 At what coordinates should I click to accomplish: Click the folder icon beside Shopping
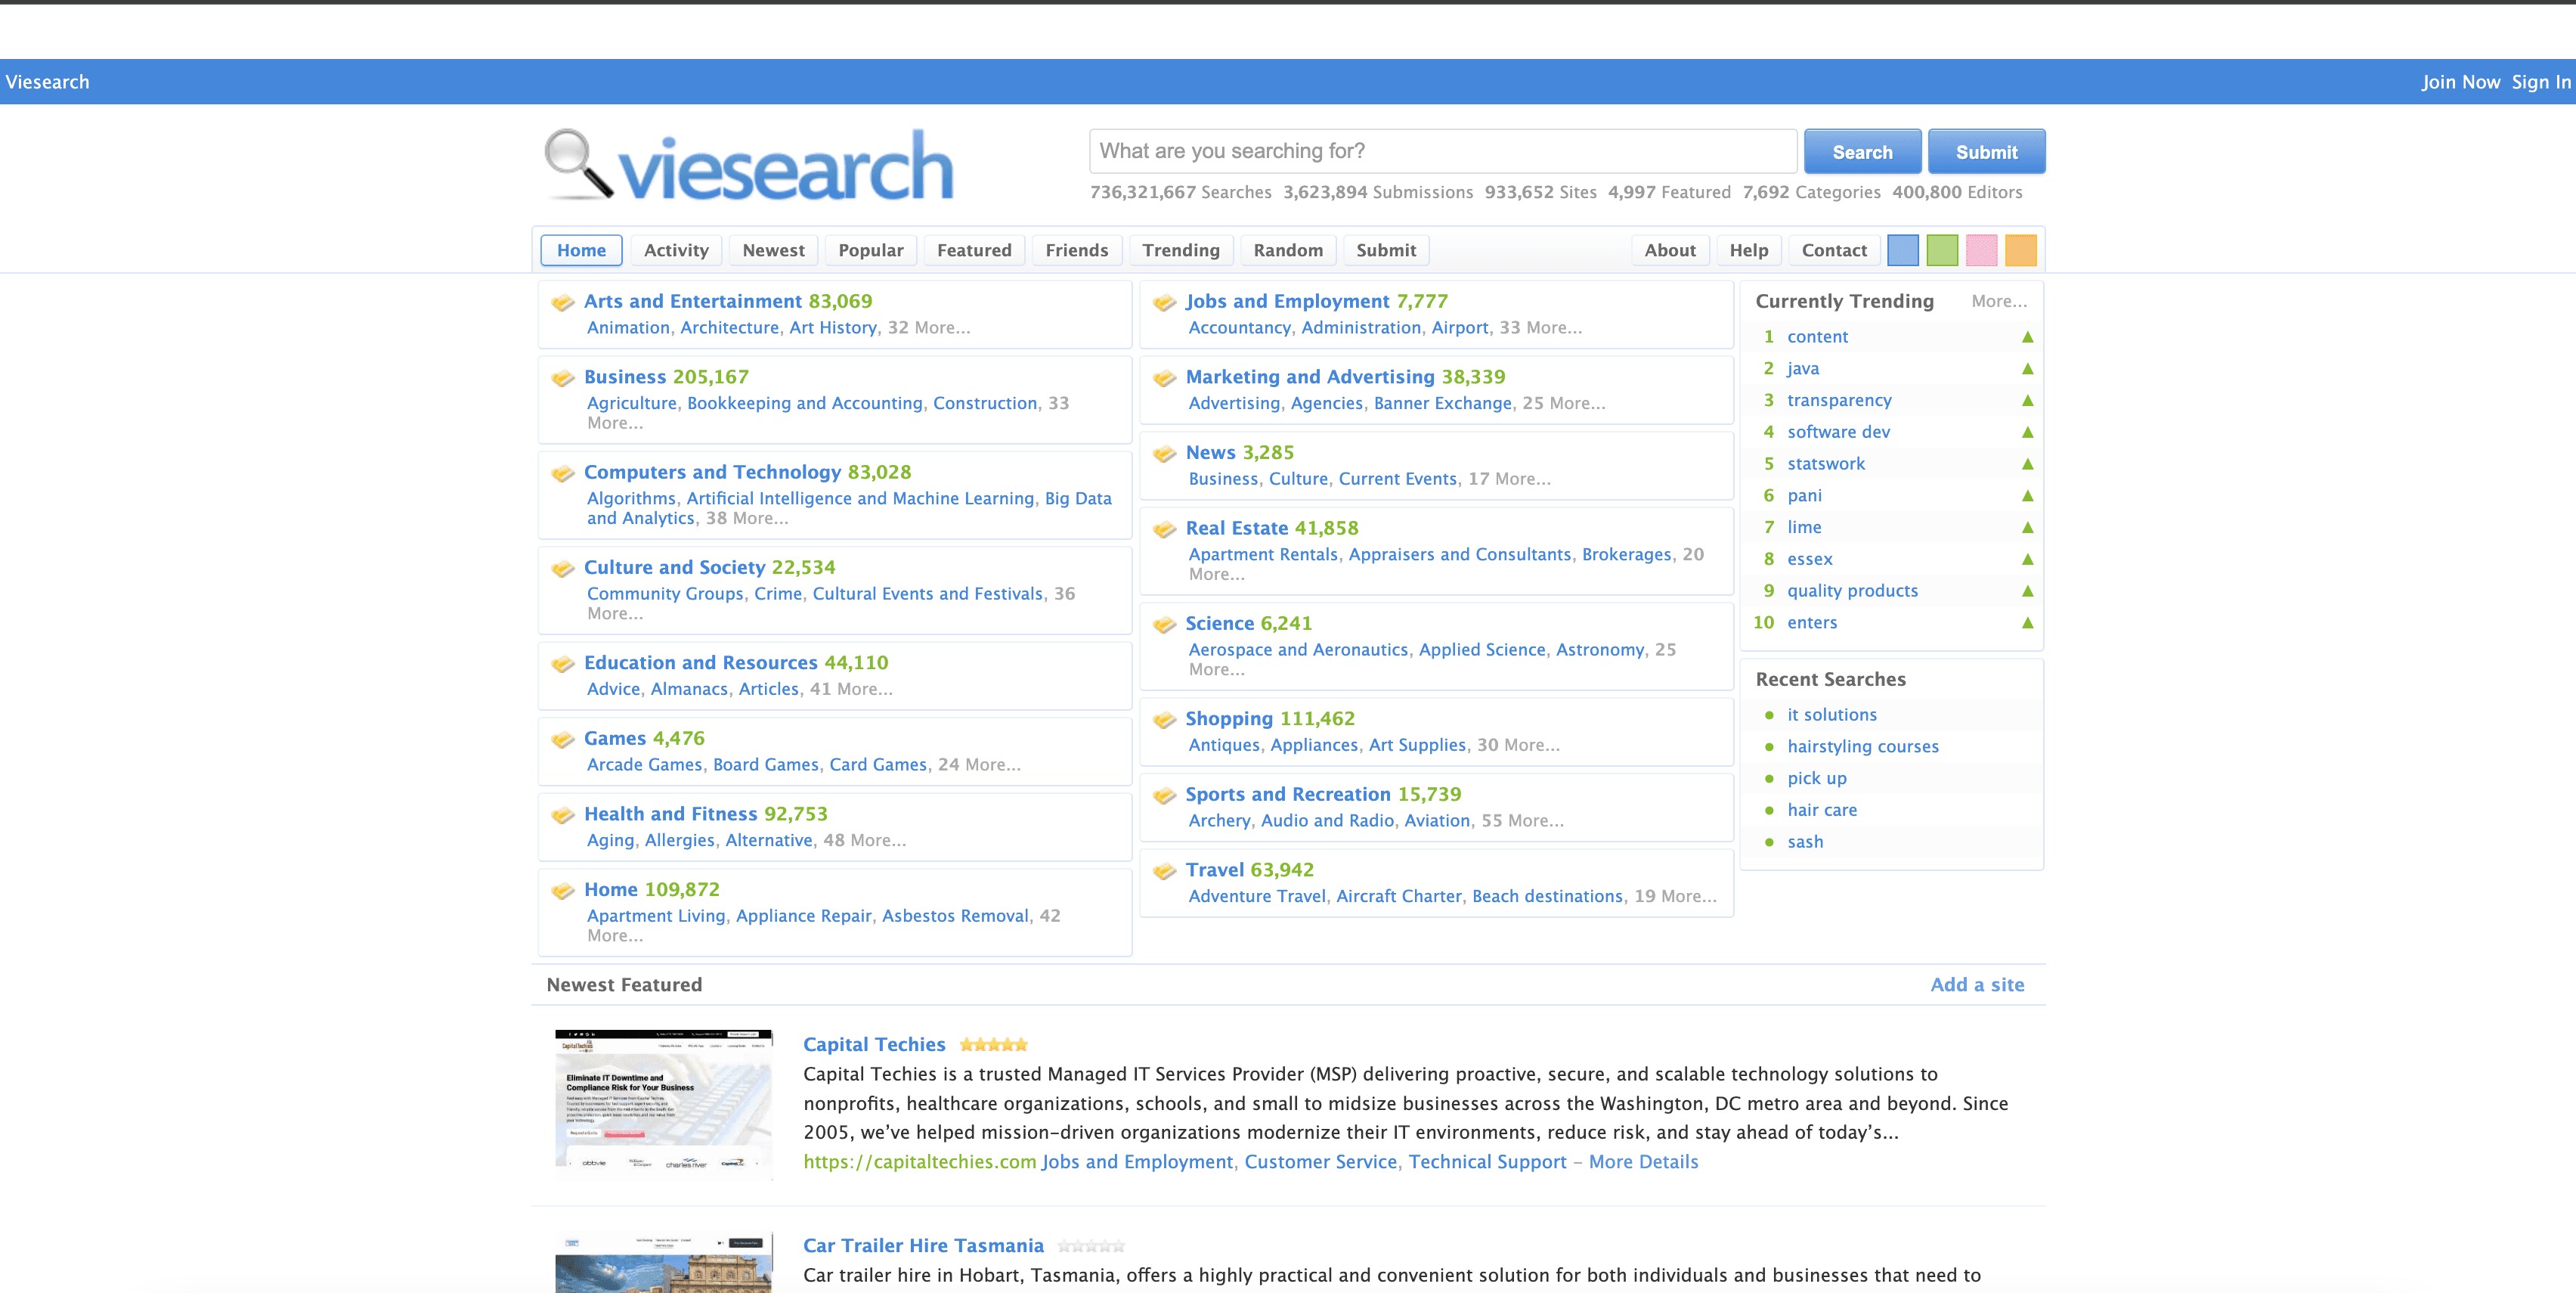point(1164,719)
